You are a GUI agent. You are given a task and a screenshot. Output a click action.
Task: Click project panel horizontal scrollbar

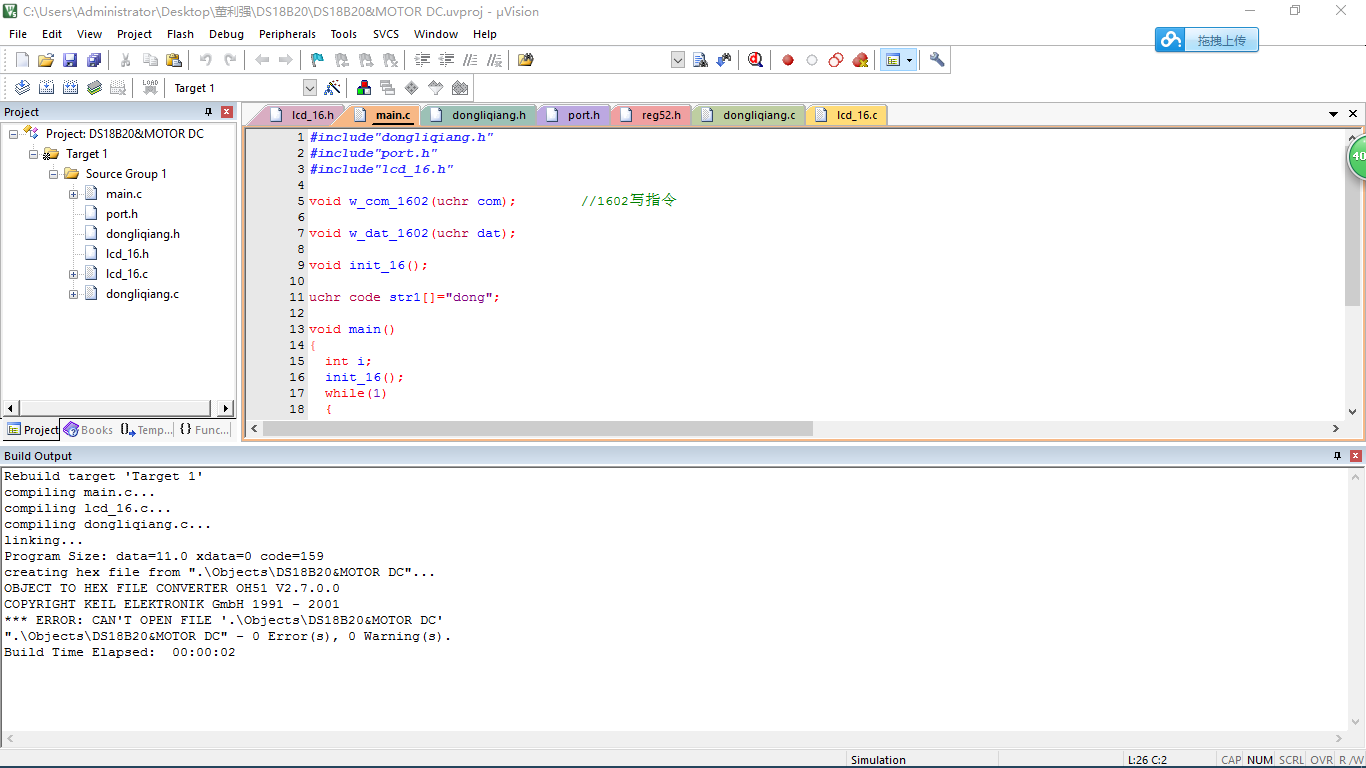115,408
